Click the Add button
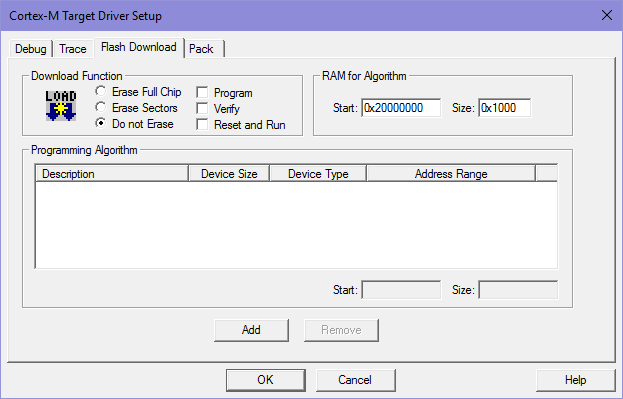Screen dimensions: 623x399 pos(251,330)
